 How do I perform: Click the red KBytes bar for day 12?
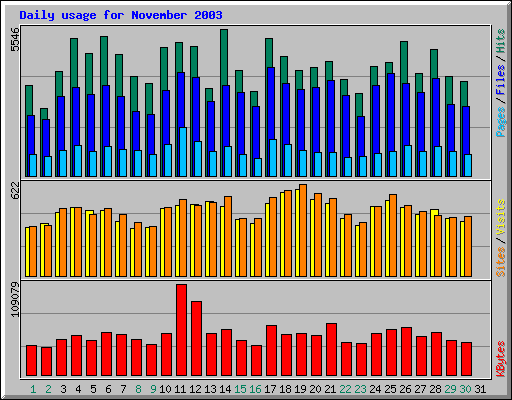(197, 339)
